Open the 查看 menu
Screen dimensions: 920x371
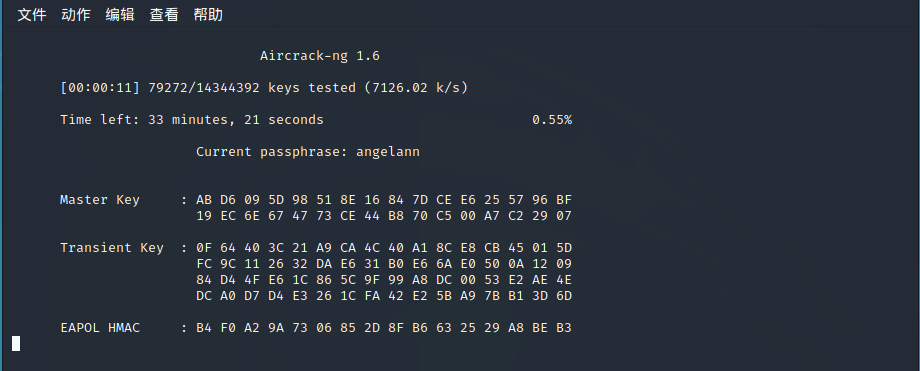pyautogui.click(x=164, y=15)
